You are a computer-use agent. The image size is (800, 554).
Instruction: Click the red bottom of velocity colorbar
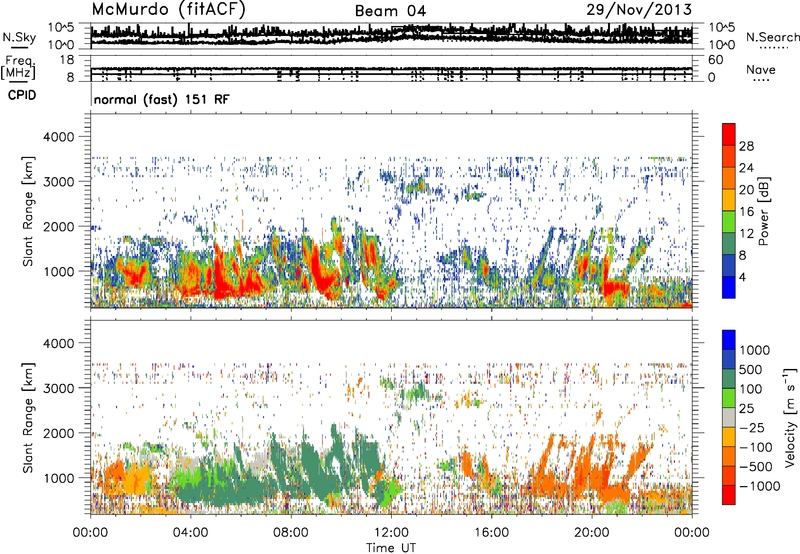(x=729, y=495)
